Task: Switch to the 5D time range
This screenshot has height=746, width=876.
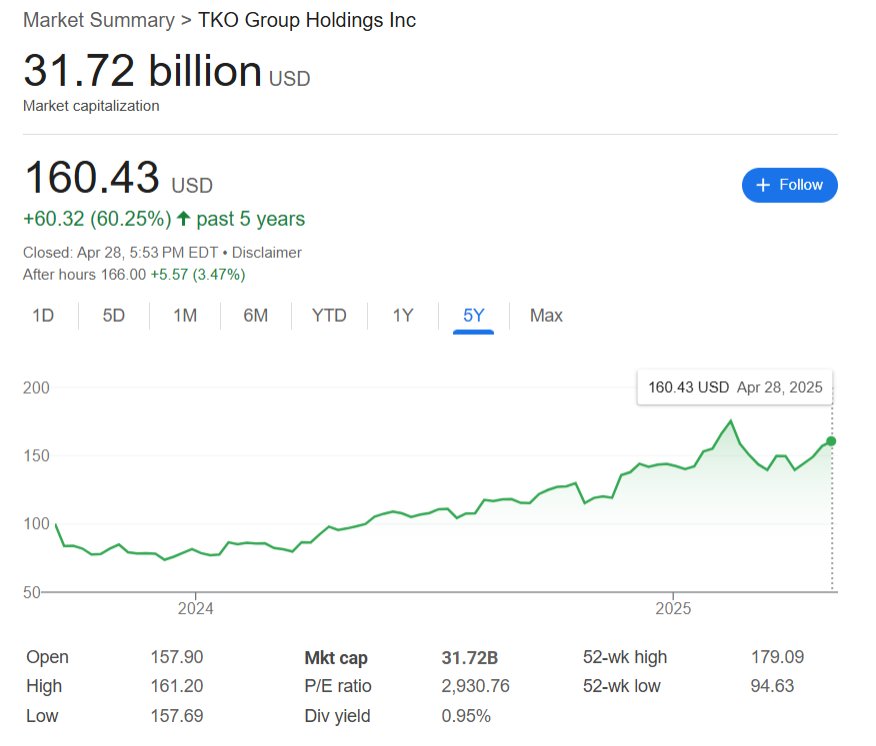Action: point(114,316)
